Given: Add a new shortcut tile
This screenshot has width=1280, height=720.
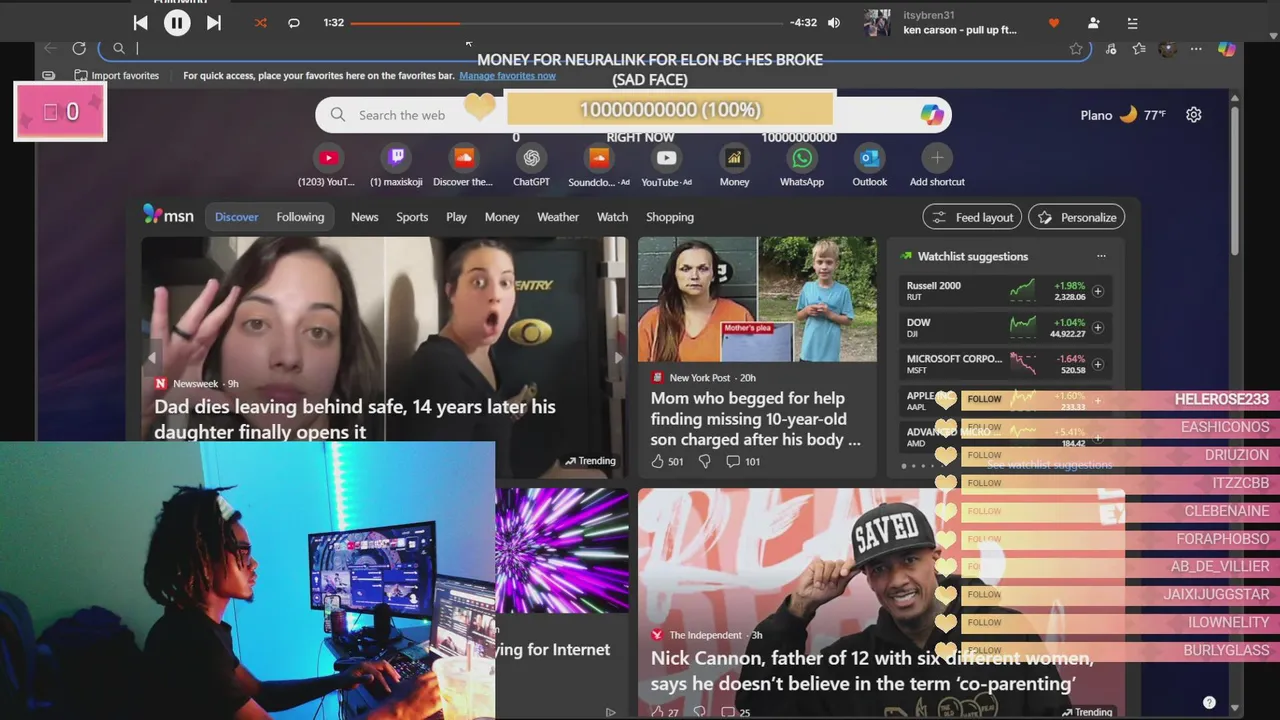Looking at the screenshot, I should [937, 167].
